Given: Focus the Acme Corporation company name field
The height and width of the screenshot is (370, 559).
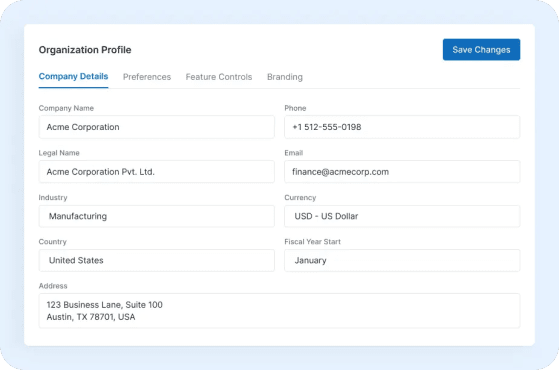Looking at the screenshot, I should pyautogui.click(x=157, y=127).
